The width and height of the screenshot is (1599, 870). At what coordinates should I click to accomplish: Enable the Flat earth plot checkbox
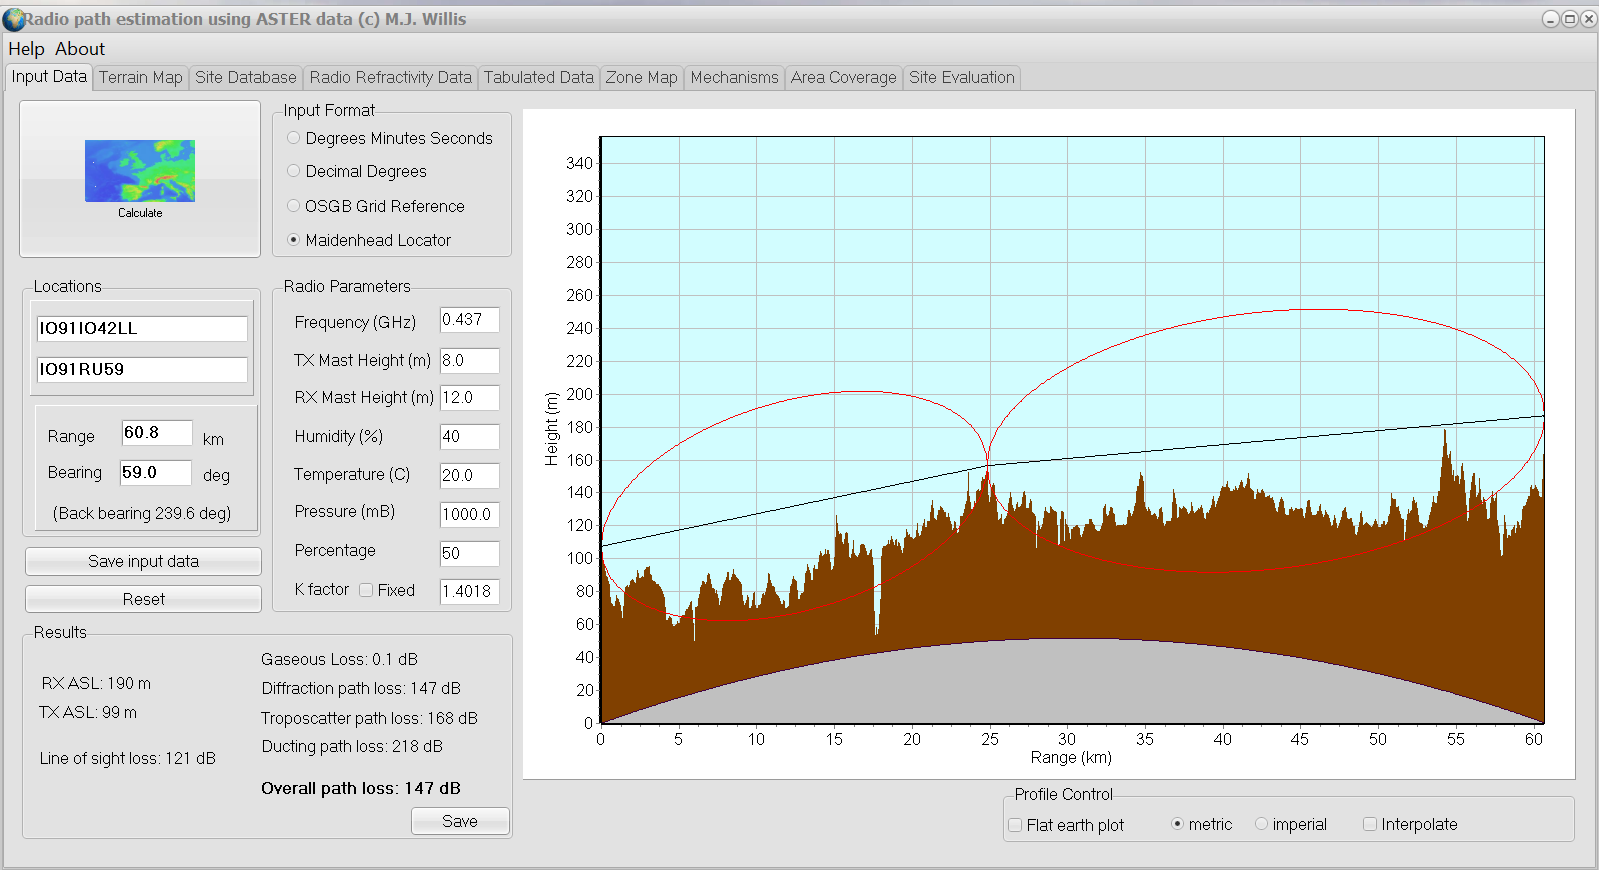(x=1015, y=825)
